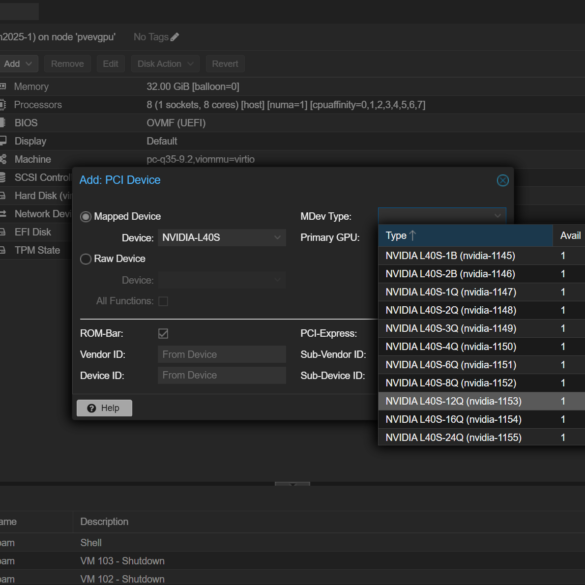Click the Hard Disk row icon
This screenshot has width=585, height=585.
(3, 195)
